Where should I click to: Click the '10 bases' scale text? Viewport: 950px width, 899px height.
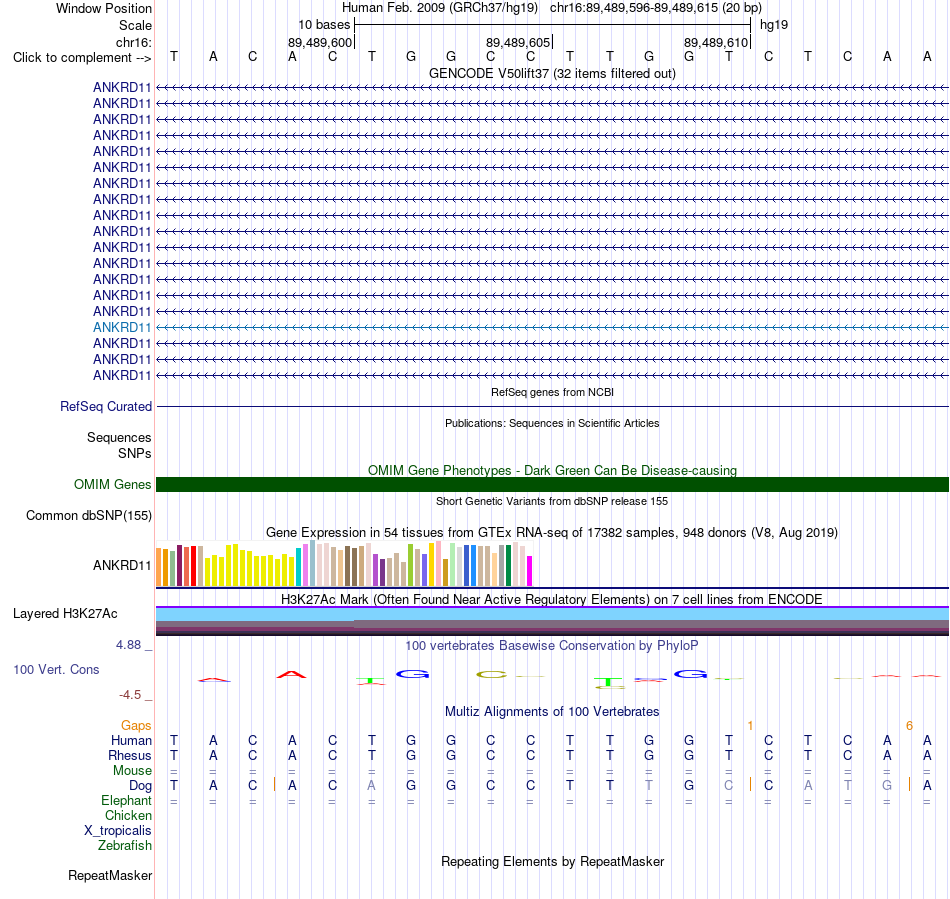pos(324,25)
